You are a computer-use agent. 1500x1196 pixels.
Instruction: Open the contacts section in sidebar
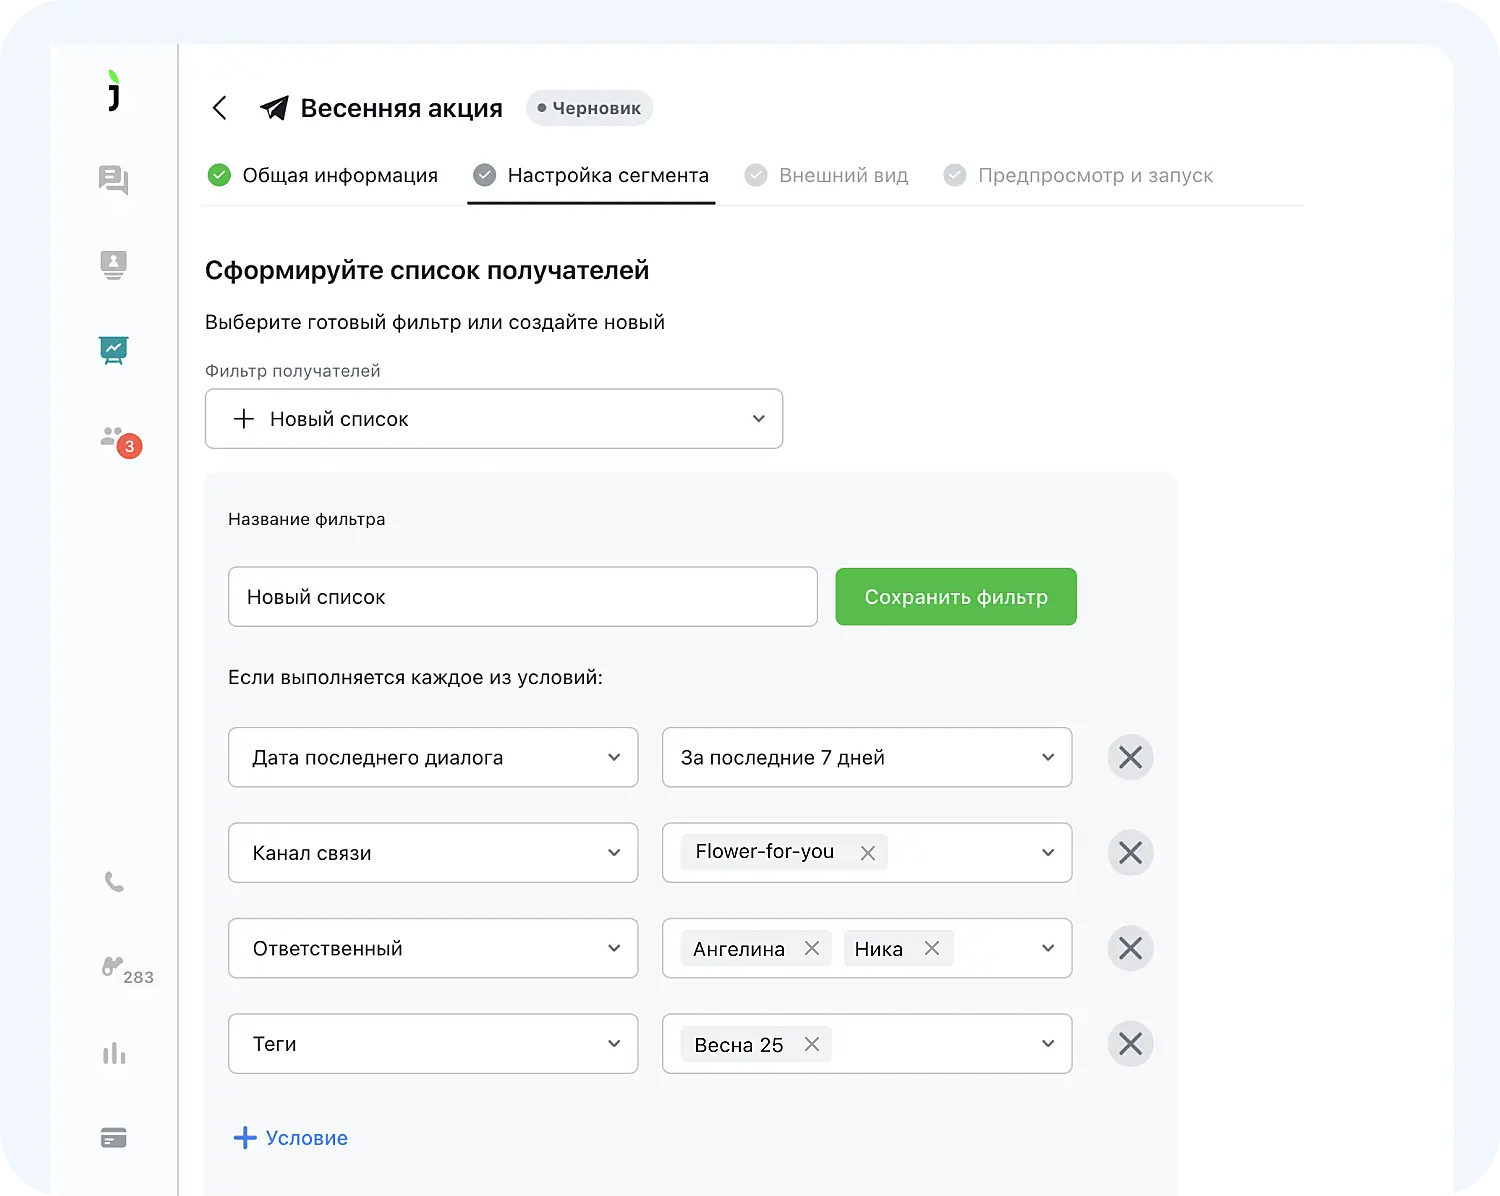pos(113,264)
